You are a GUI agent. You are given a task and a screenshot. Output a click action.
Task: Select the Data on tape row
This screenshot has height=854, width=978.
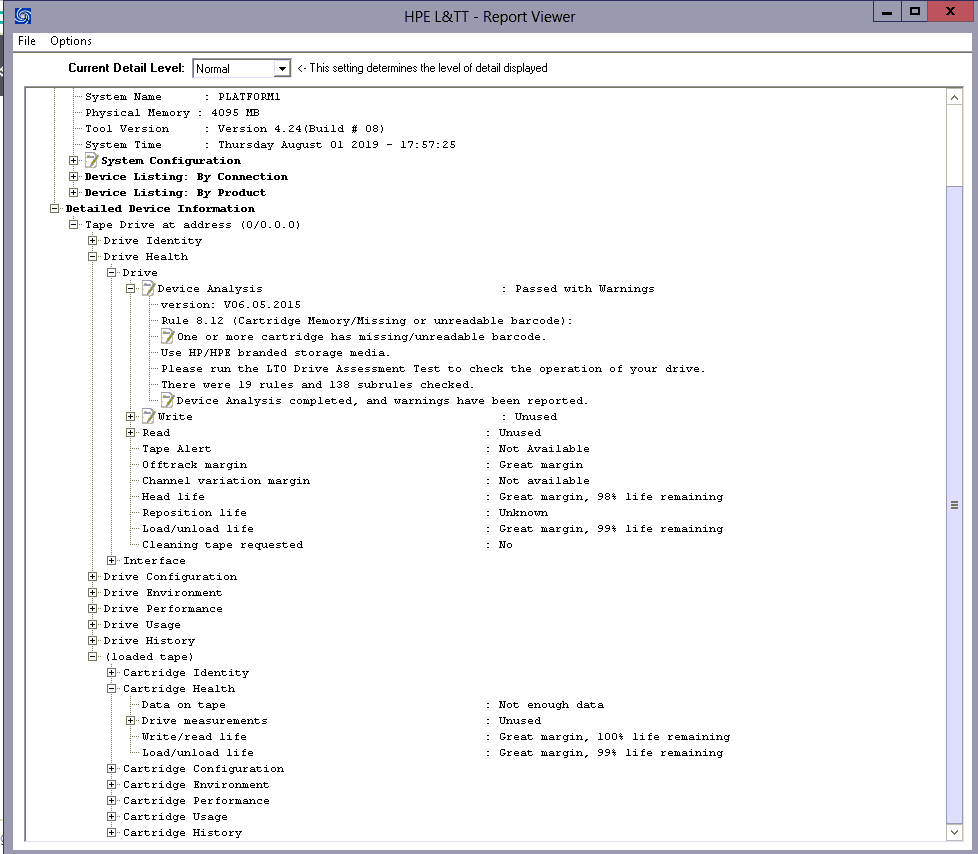pos(372,704)
